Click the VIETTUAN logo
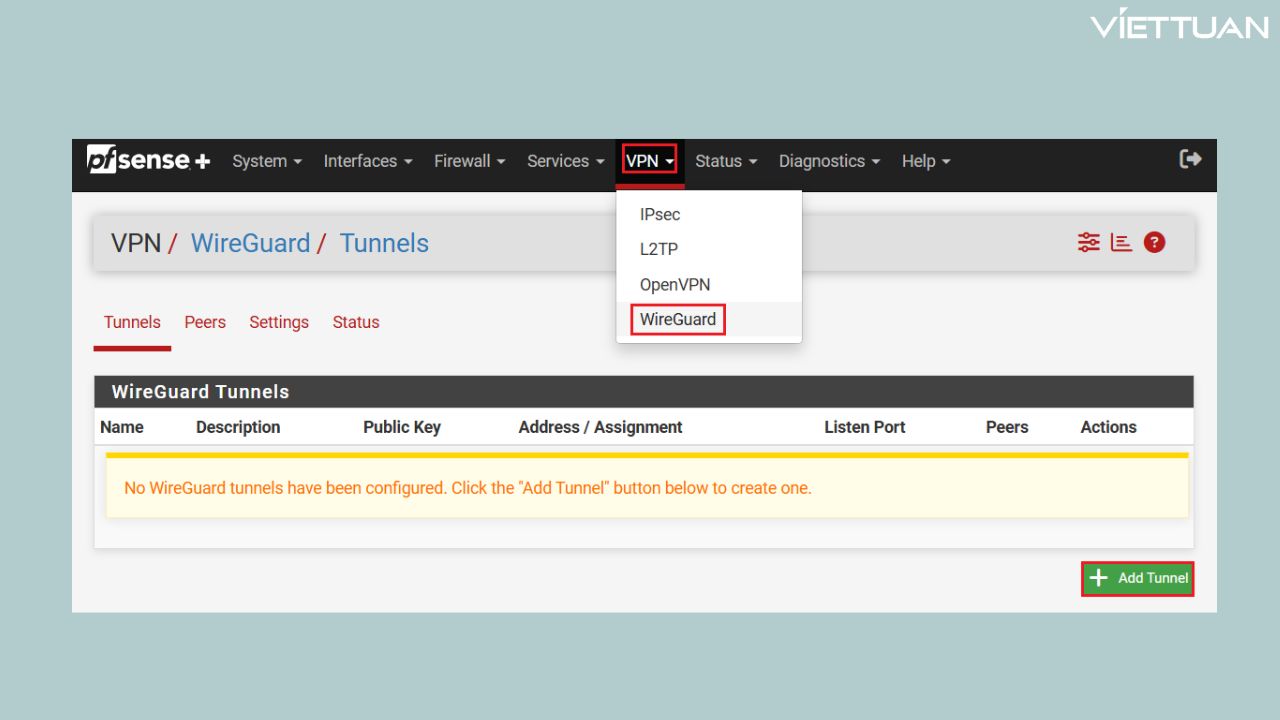The height and width of the screenshot is (720, 1280). [1180, 26]
